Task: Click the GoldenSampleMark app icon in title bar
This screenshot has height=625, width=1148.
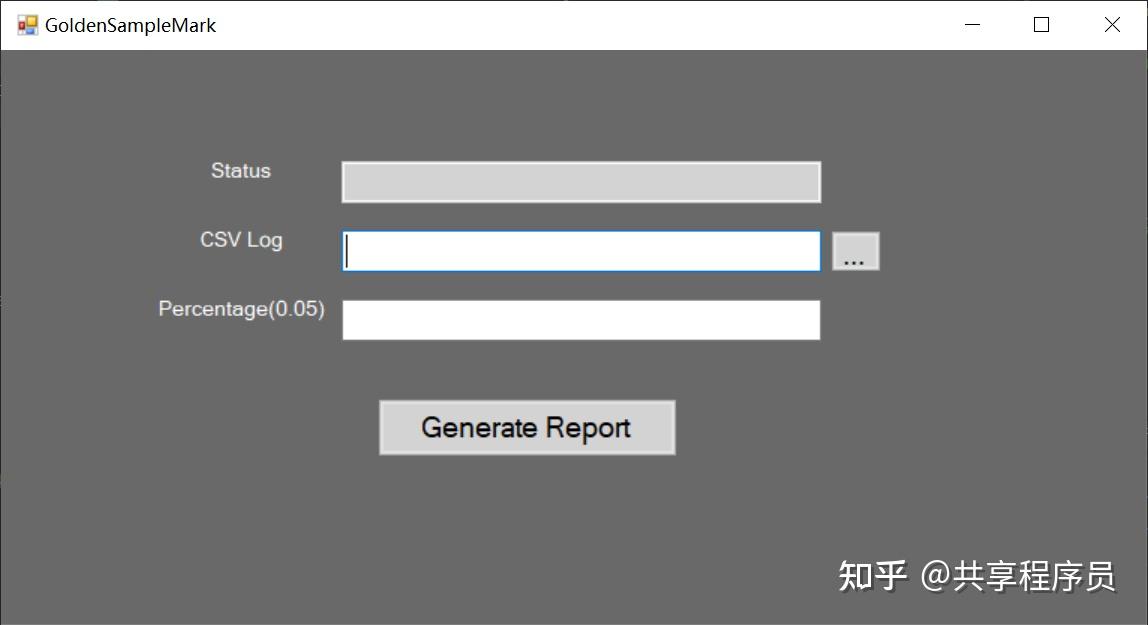Action: point(27,25)
